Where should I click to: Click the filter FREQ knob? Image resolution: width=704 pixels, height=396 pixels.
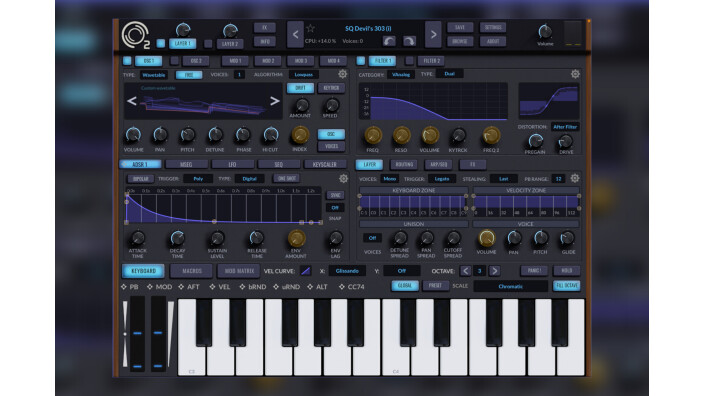(x=373, y=135)
